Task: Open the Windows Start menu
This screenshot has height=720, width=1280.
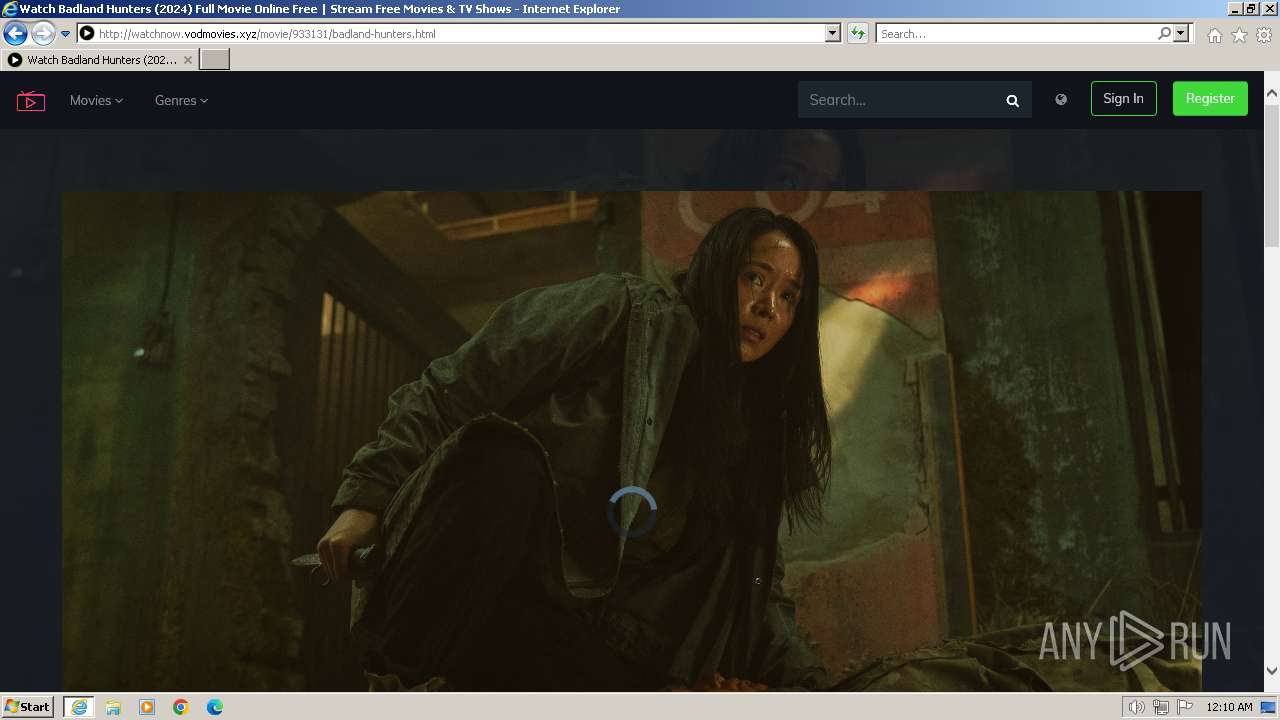Action: coord(28,706)
